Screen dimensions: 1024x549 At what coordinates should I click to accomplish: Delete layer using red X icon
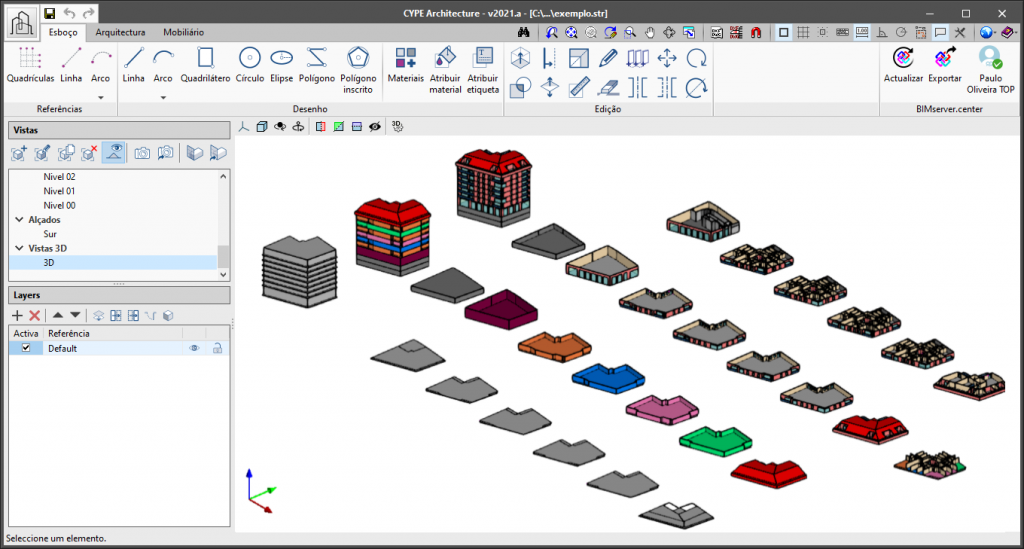tap(34, 315)
